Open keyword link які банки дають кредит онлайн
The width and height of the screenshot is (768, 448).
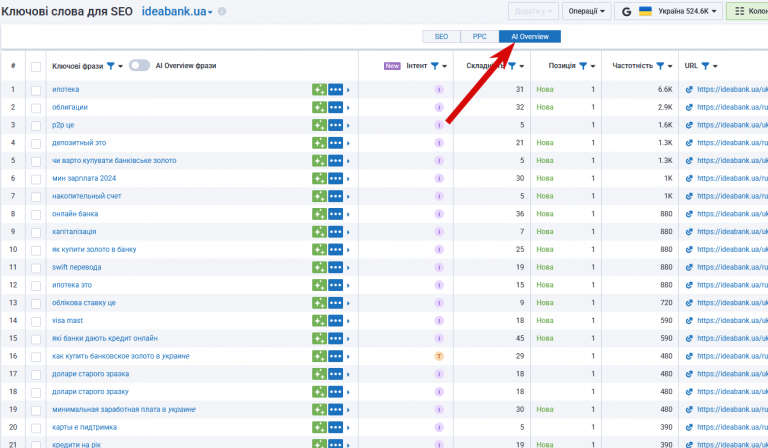click(105, 338)
